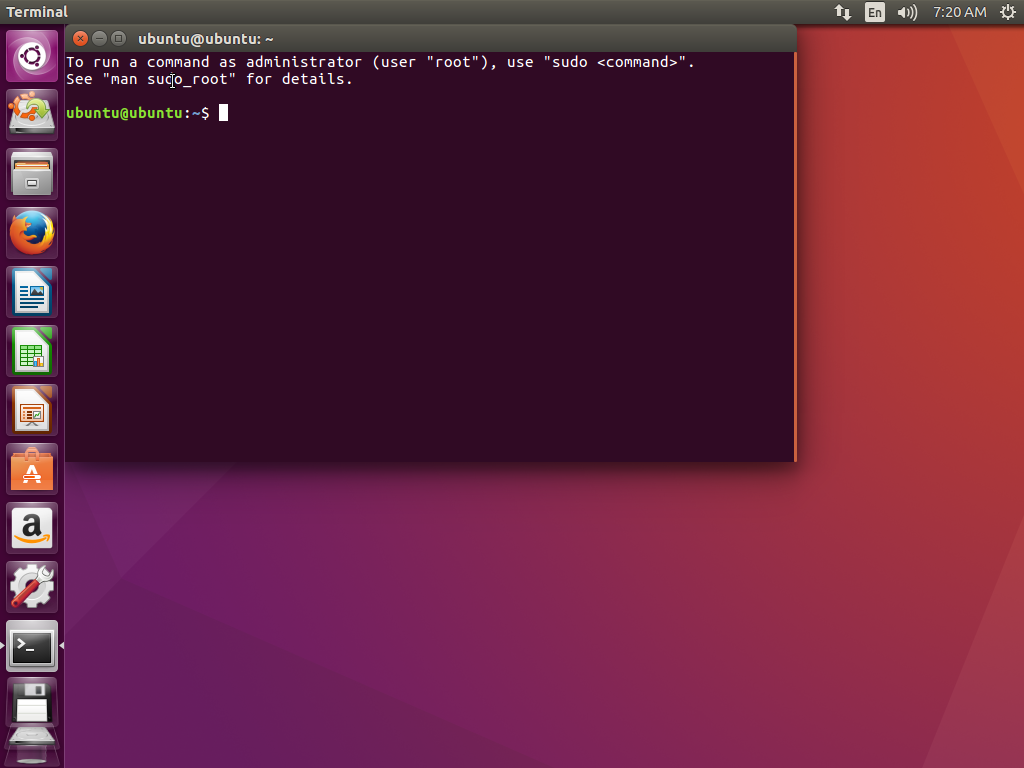The image size is (1024, 768).
Task: Open LibreOffice Impress presentation launcher
Action: (x=32, y=410)
